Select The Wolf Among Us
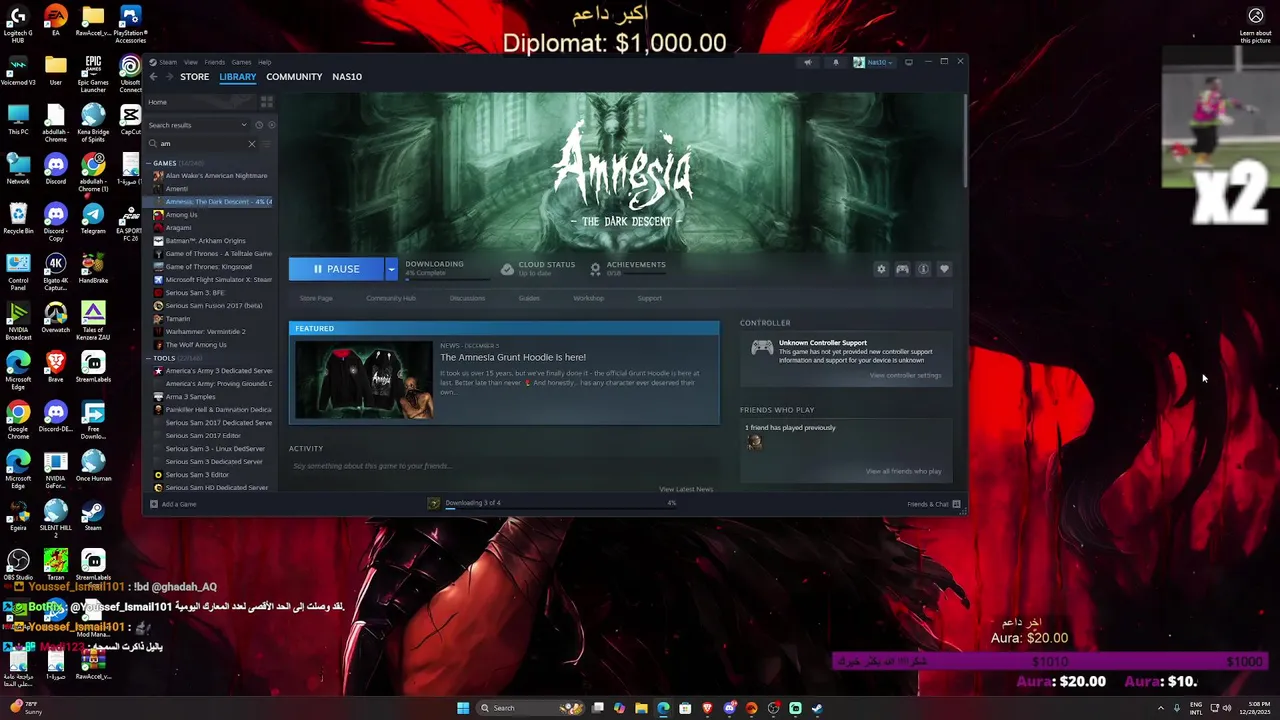The image size is (1280, 720). point(196,345)
